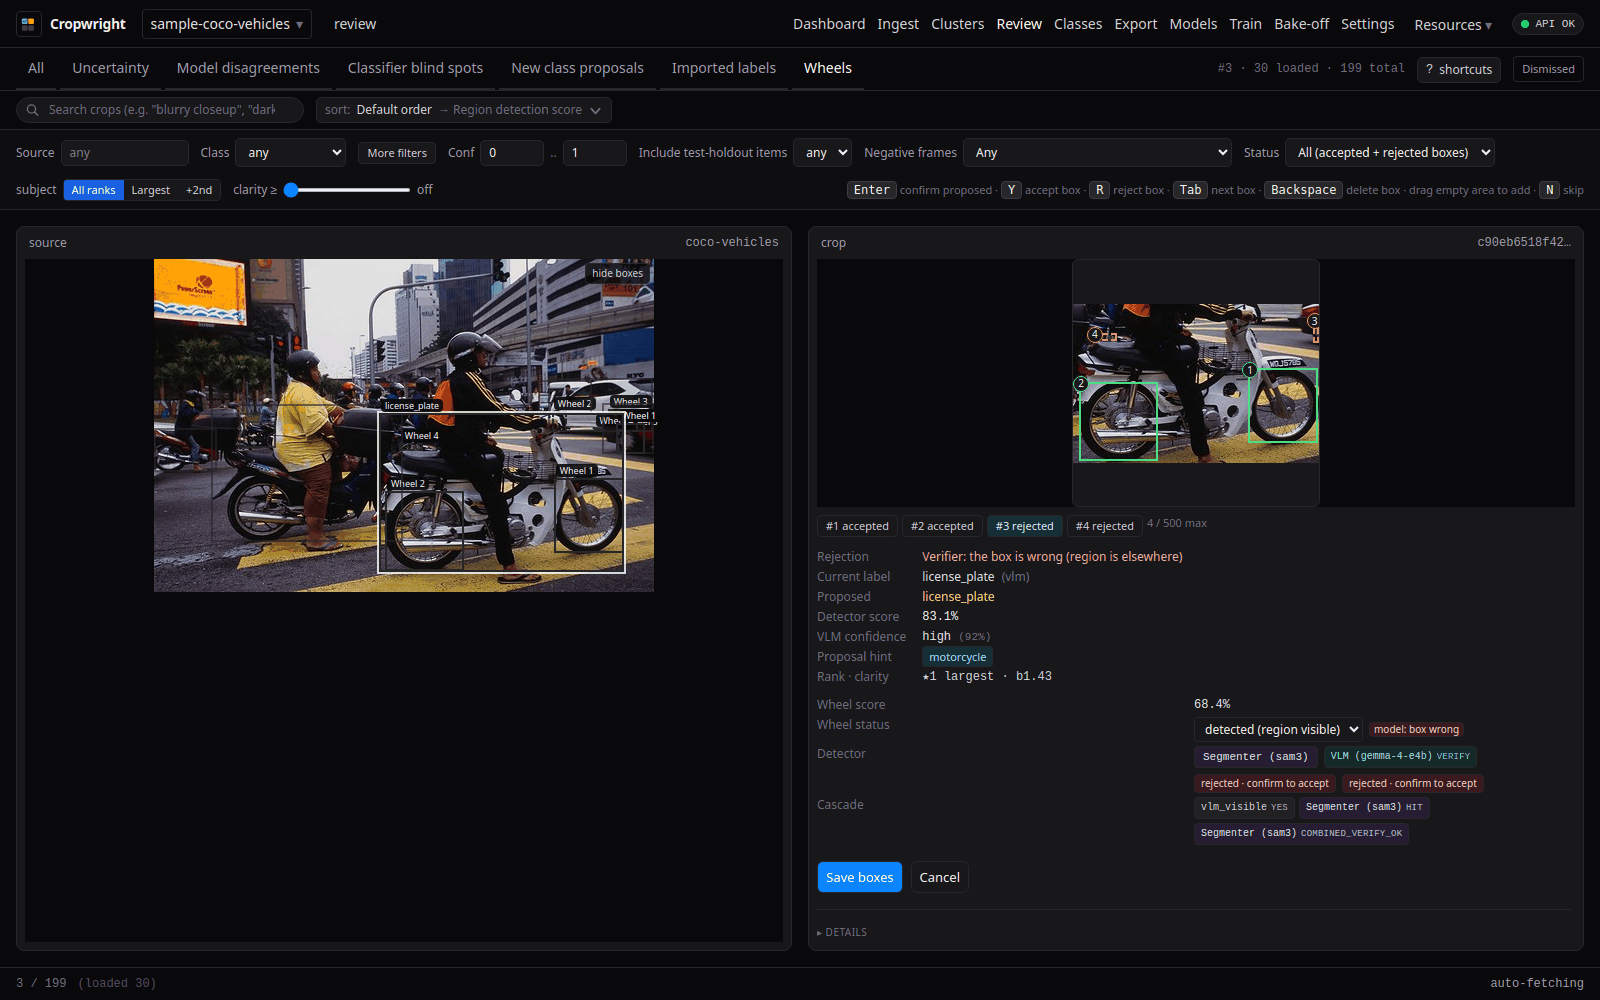Click the search magnifier icon
Screen dimensions: 1600x1000
tap(33, 110)
